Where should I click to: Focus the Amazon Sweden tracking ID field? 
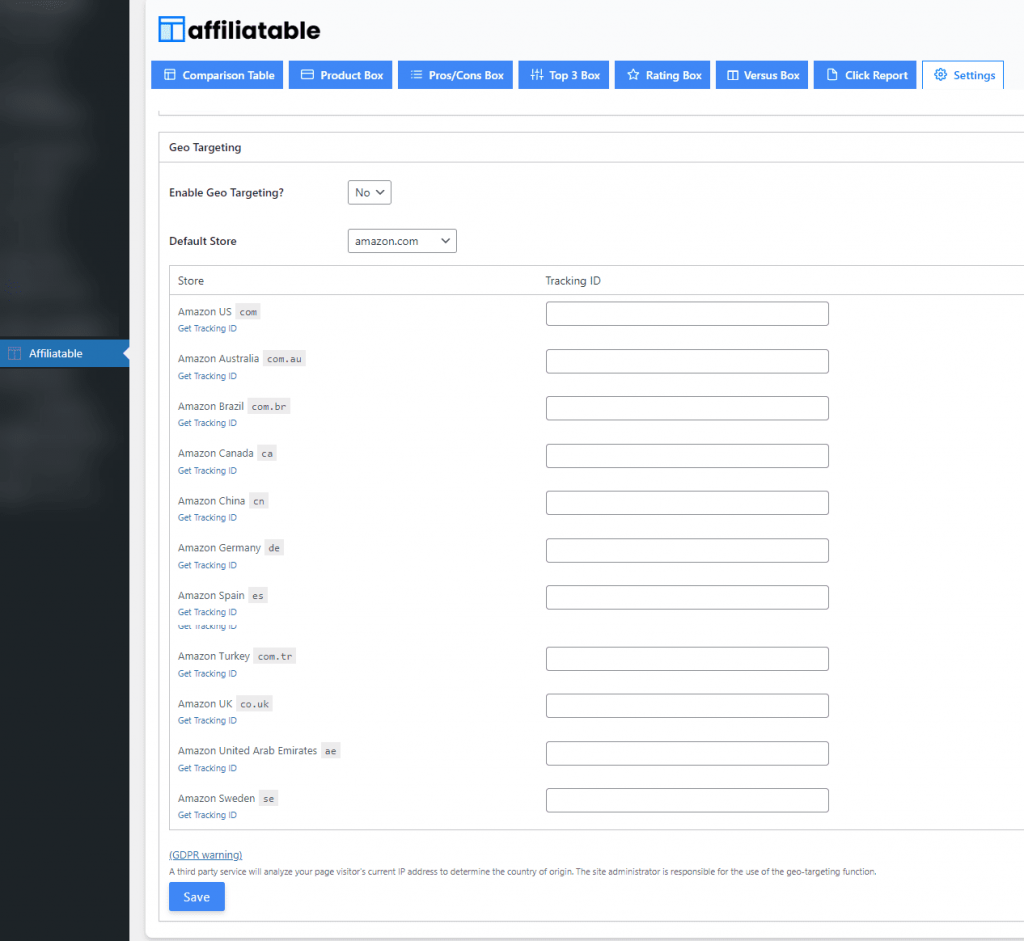[687, 801]
